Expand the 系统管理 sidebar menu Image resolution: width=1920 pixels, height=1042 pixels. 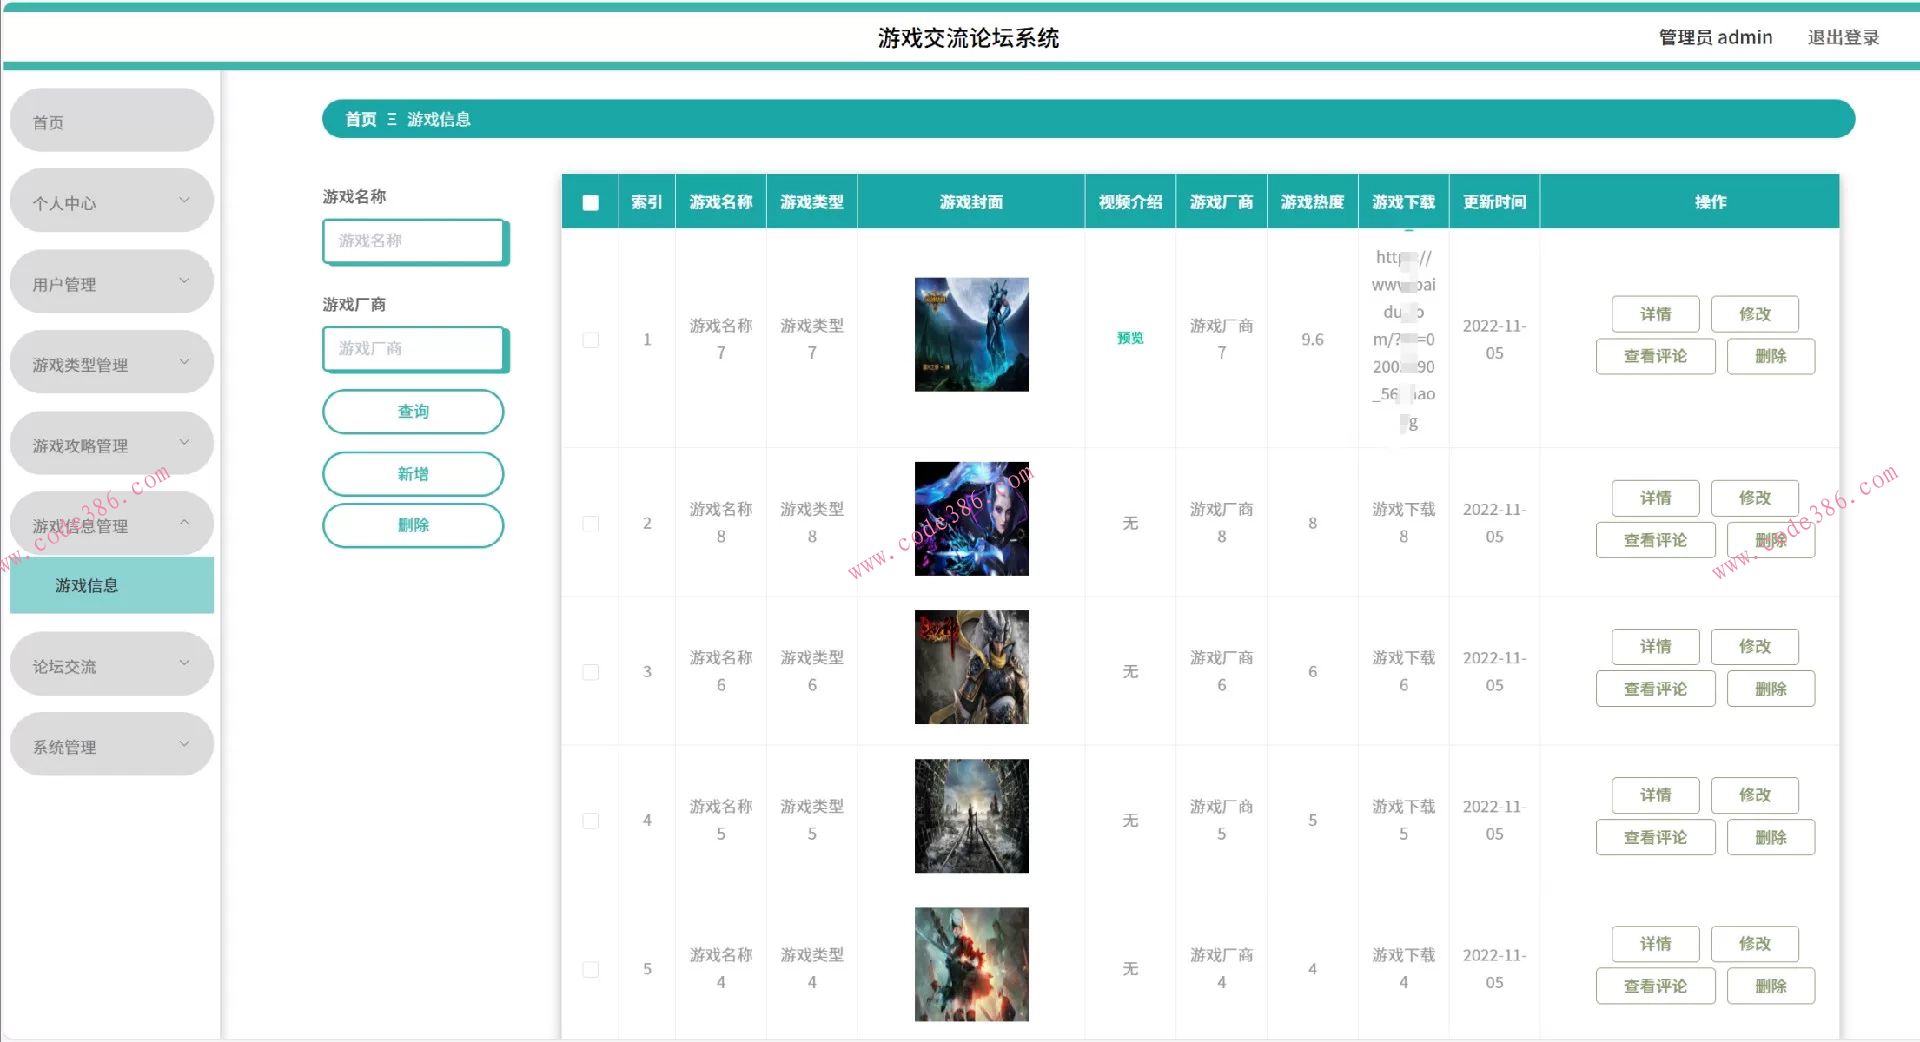pos(111,744)
